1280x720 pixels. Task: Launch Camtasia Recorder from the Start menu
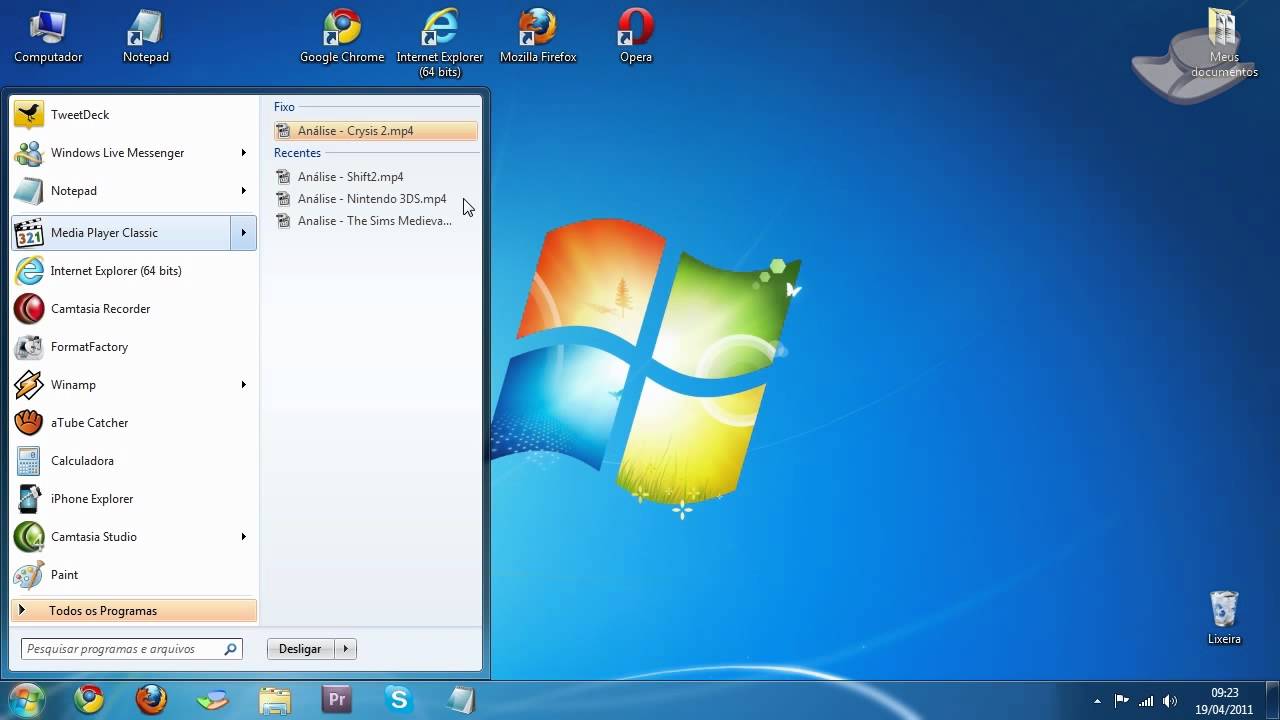click(x=134, y=309)
